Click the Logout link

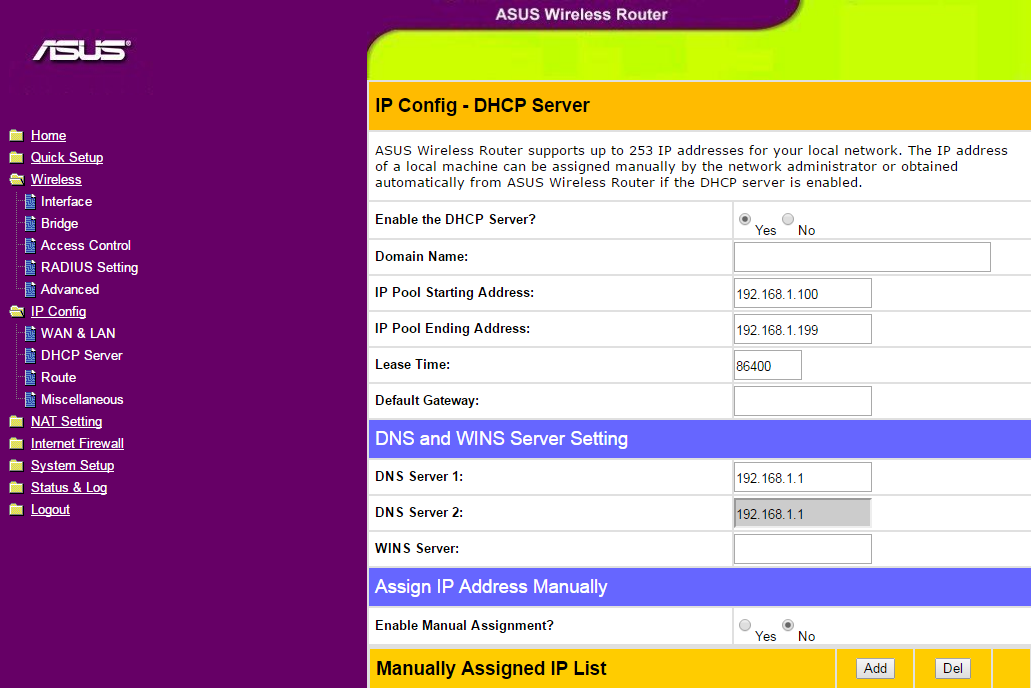50,510
